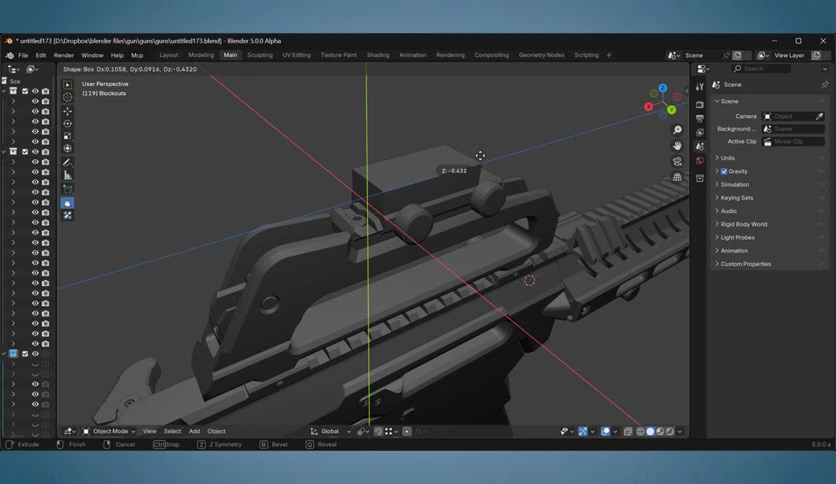Open the Render properties tab
Viewport: 836px width, 484px height.
click(700, 104)
